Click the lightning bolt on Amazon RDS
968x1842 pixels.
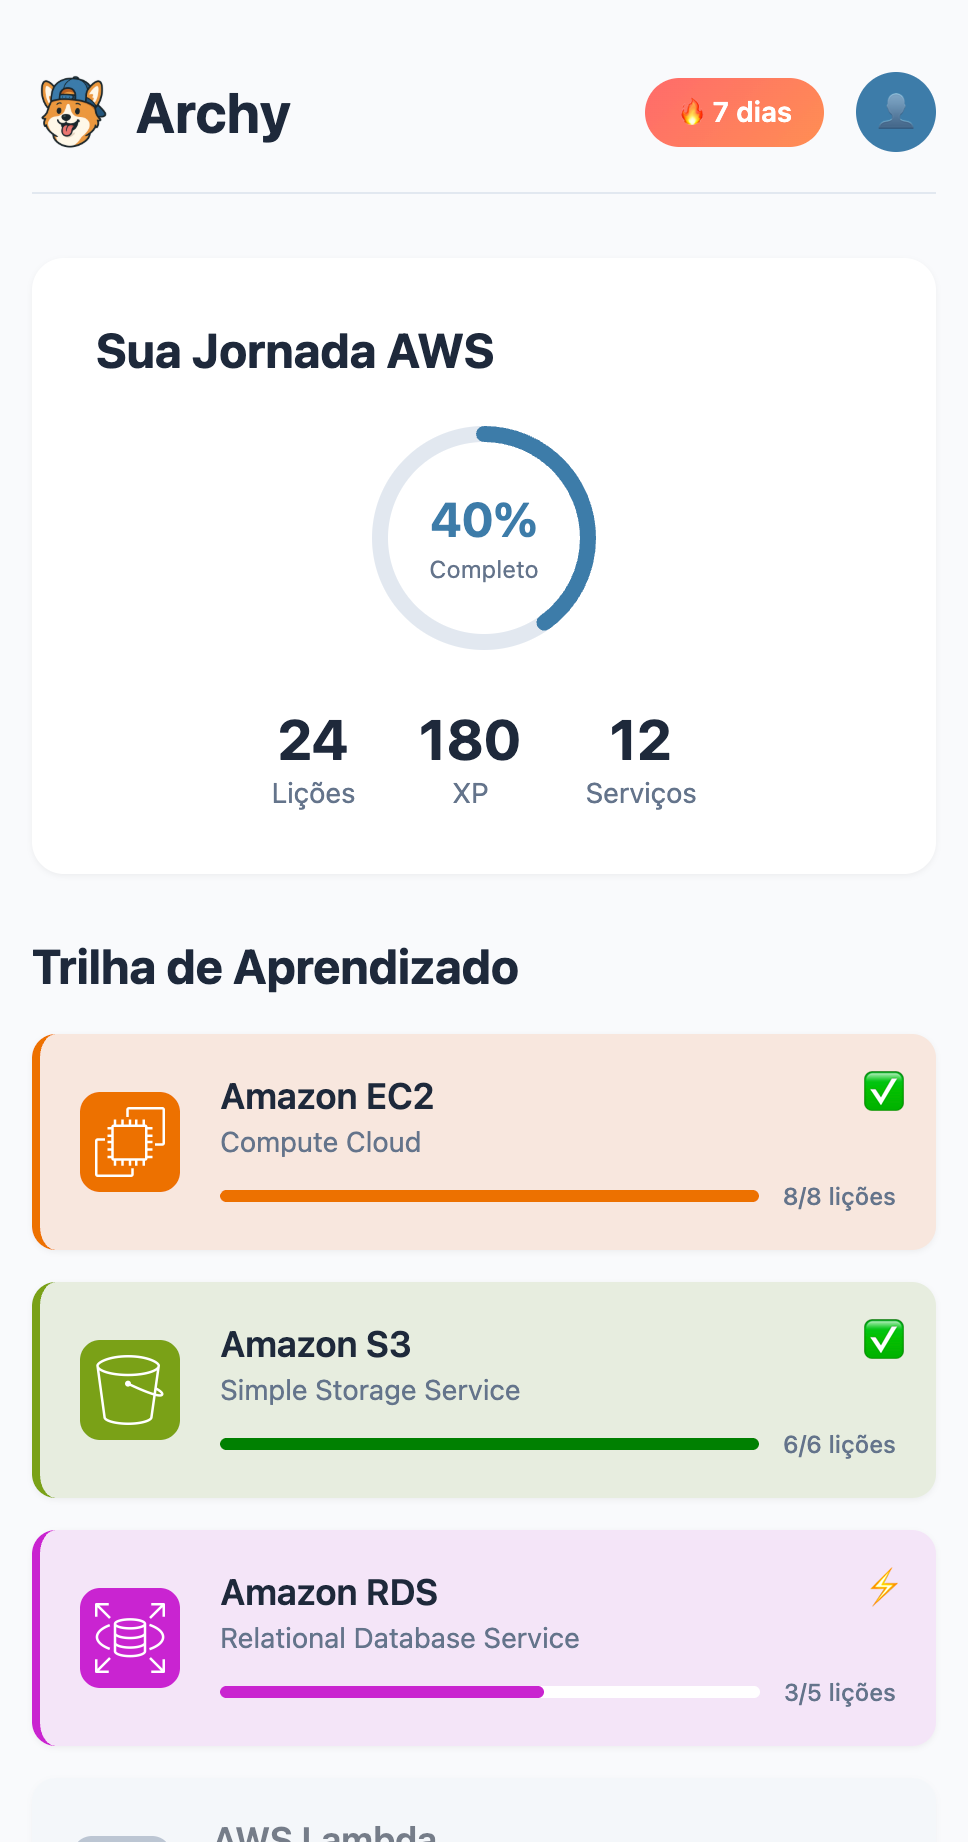tap(883, 1587)
